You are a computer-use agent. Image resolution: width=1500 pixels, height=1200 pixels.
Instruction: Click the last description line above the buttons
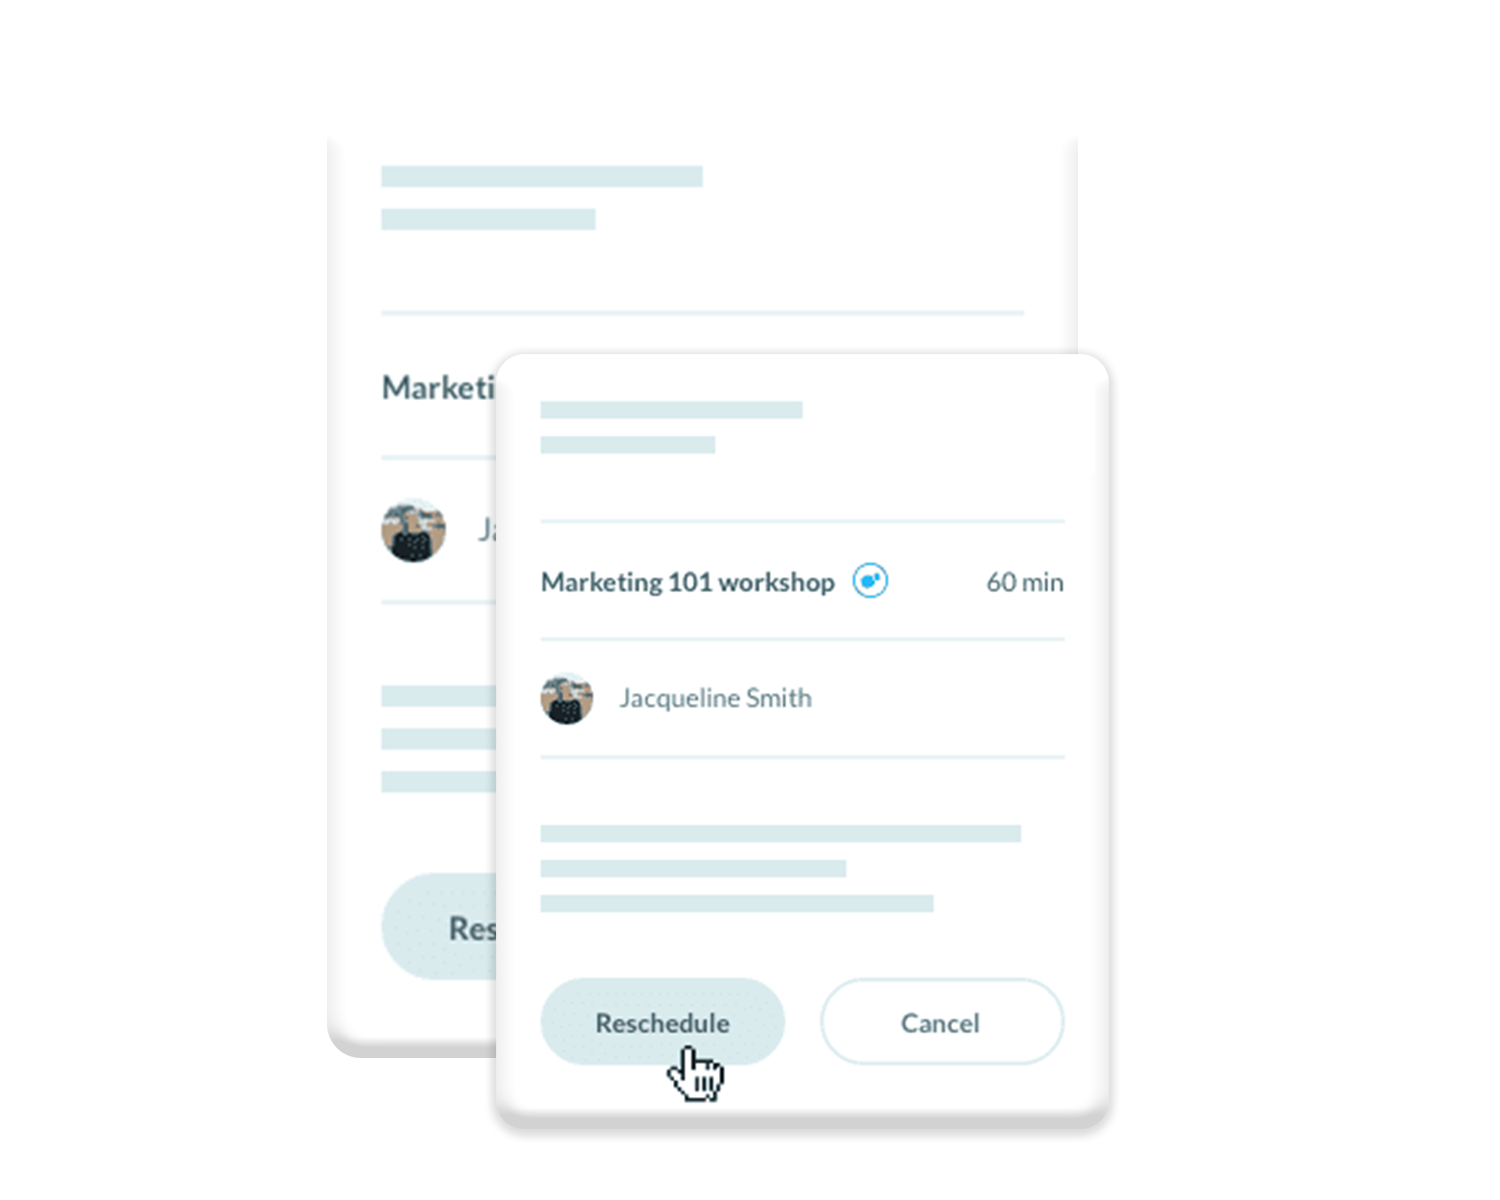pyautogui.click(x=737, y=903)
